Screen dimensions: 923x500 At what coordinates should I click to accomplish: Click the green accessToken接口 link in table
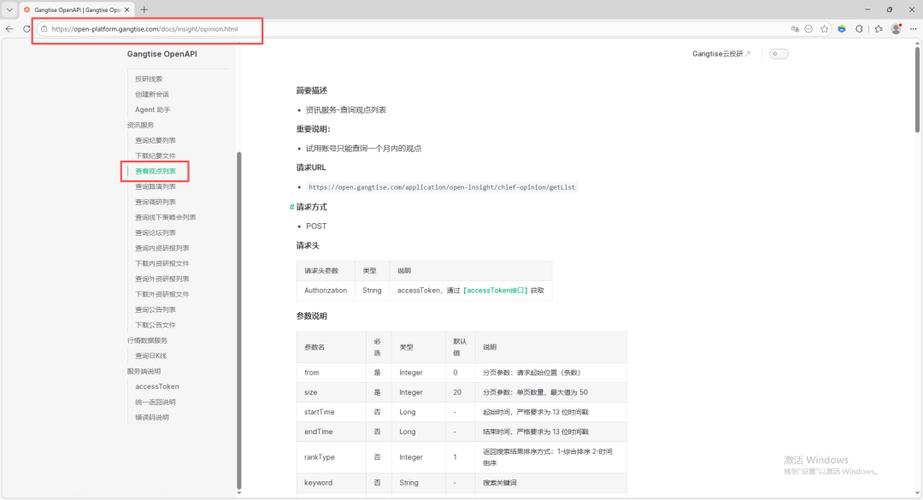pyautogui.click(x=495, y=290)
